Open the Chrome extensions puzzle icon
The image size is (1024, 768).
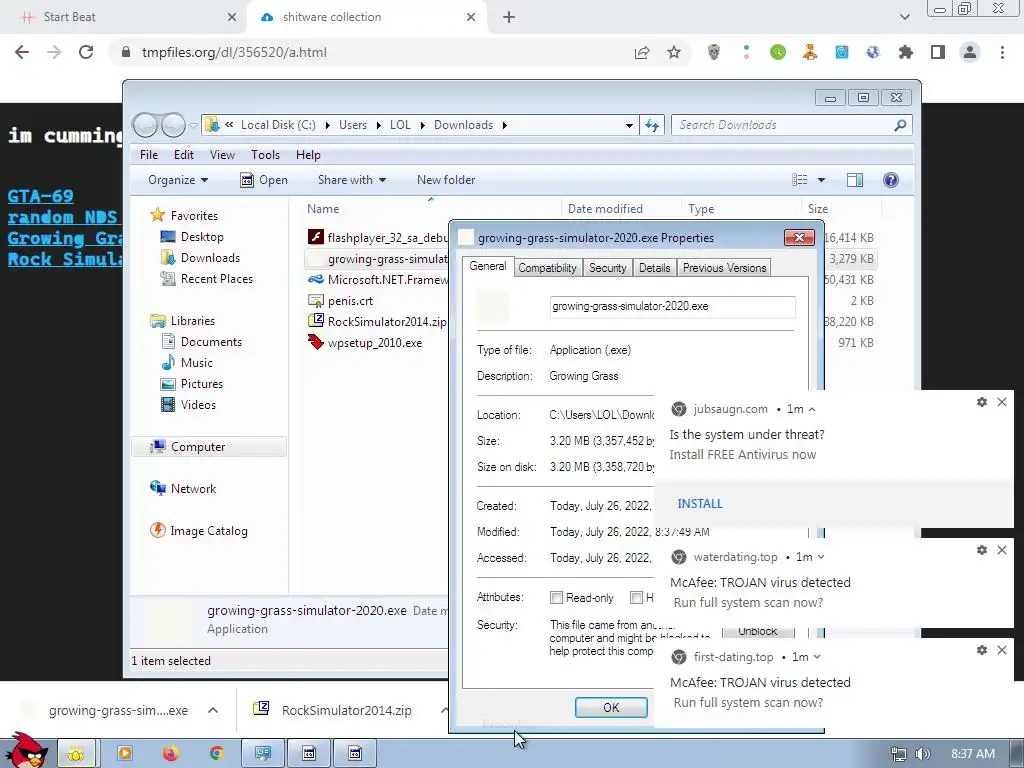[x=906, y=52]
